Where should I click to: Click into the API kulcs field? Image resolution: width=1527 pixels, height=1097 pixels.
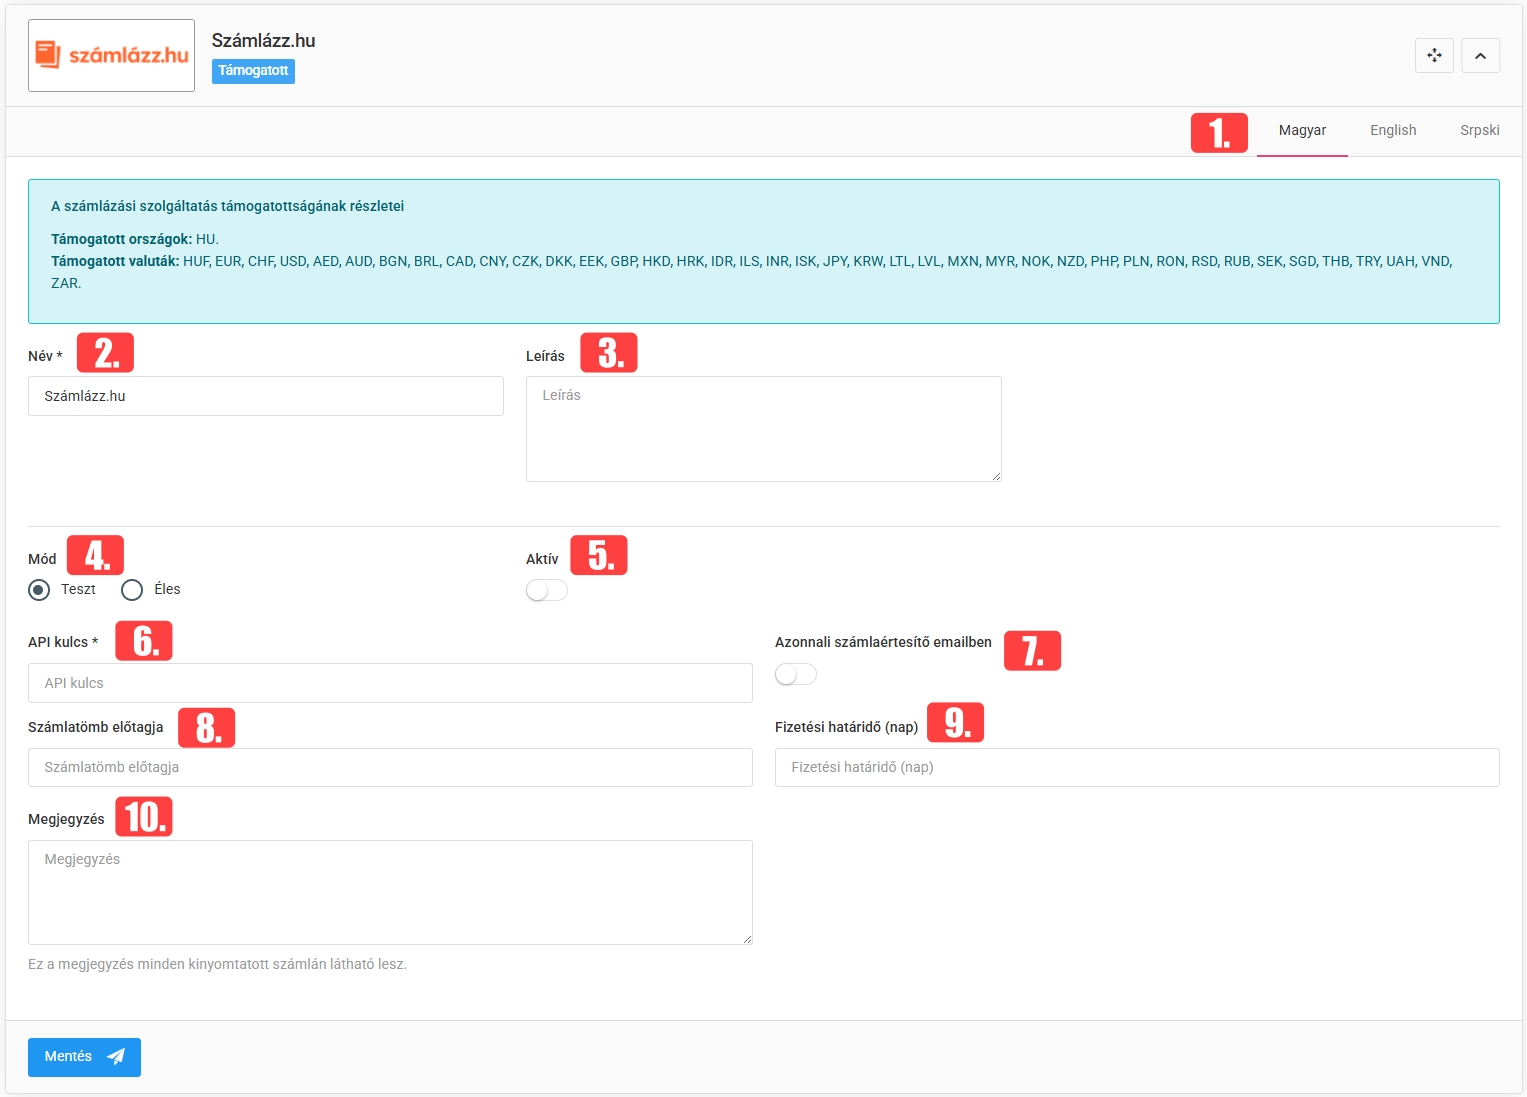coord(390,683)
